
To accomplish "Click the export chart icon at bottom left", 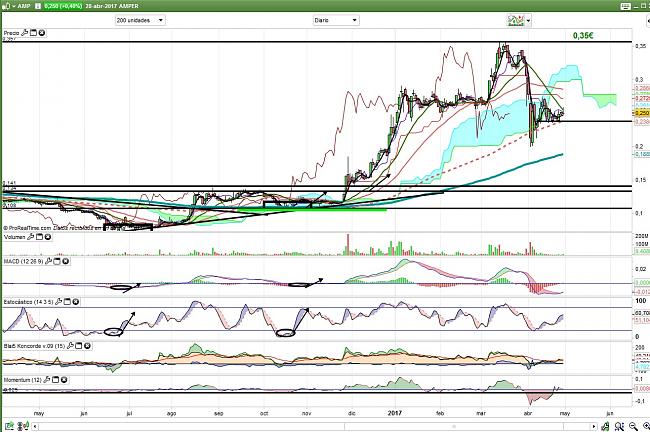I will pyautogui.click(x=9, y=426).
